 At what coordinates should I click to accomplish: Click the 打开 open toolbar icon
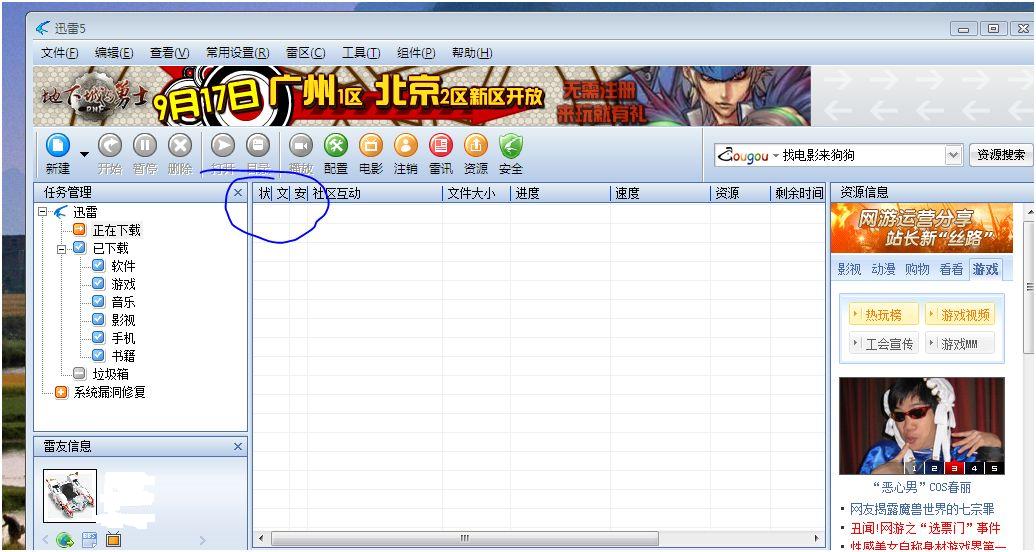coord(223,146)
